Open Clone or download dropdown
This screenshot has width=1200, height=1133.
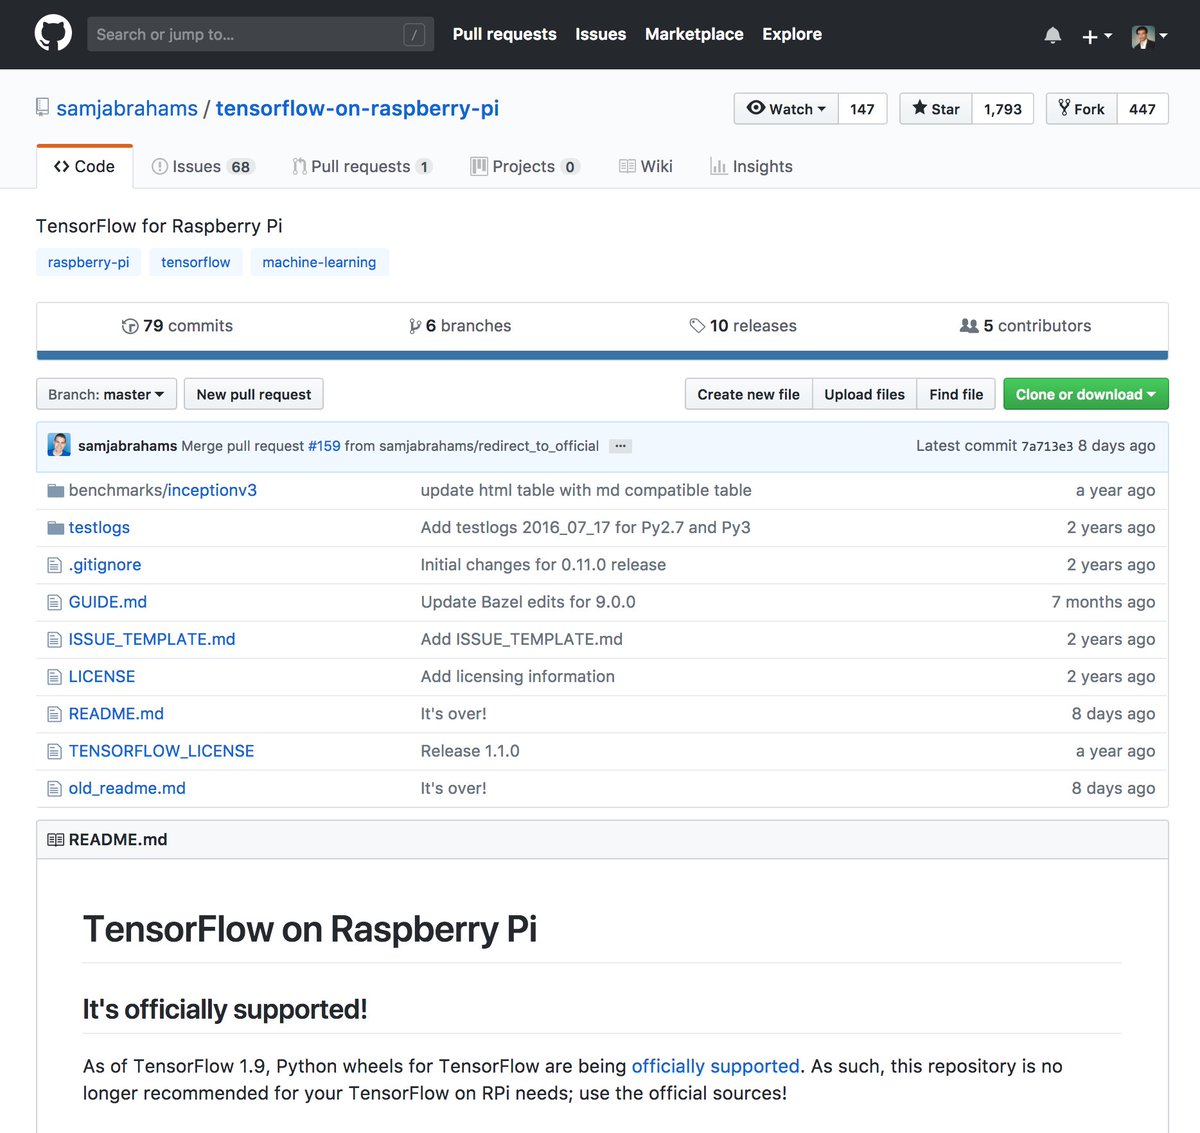[x=1086, y=394]
